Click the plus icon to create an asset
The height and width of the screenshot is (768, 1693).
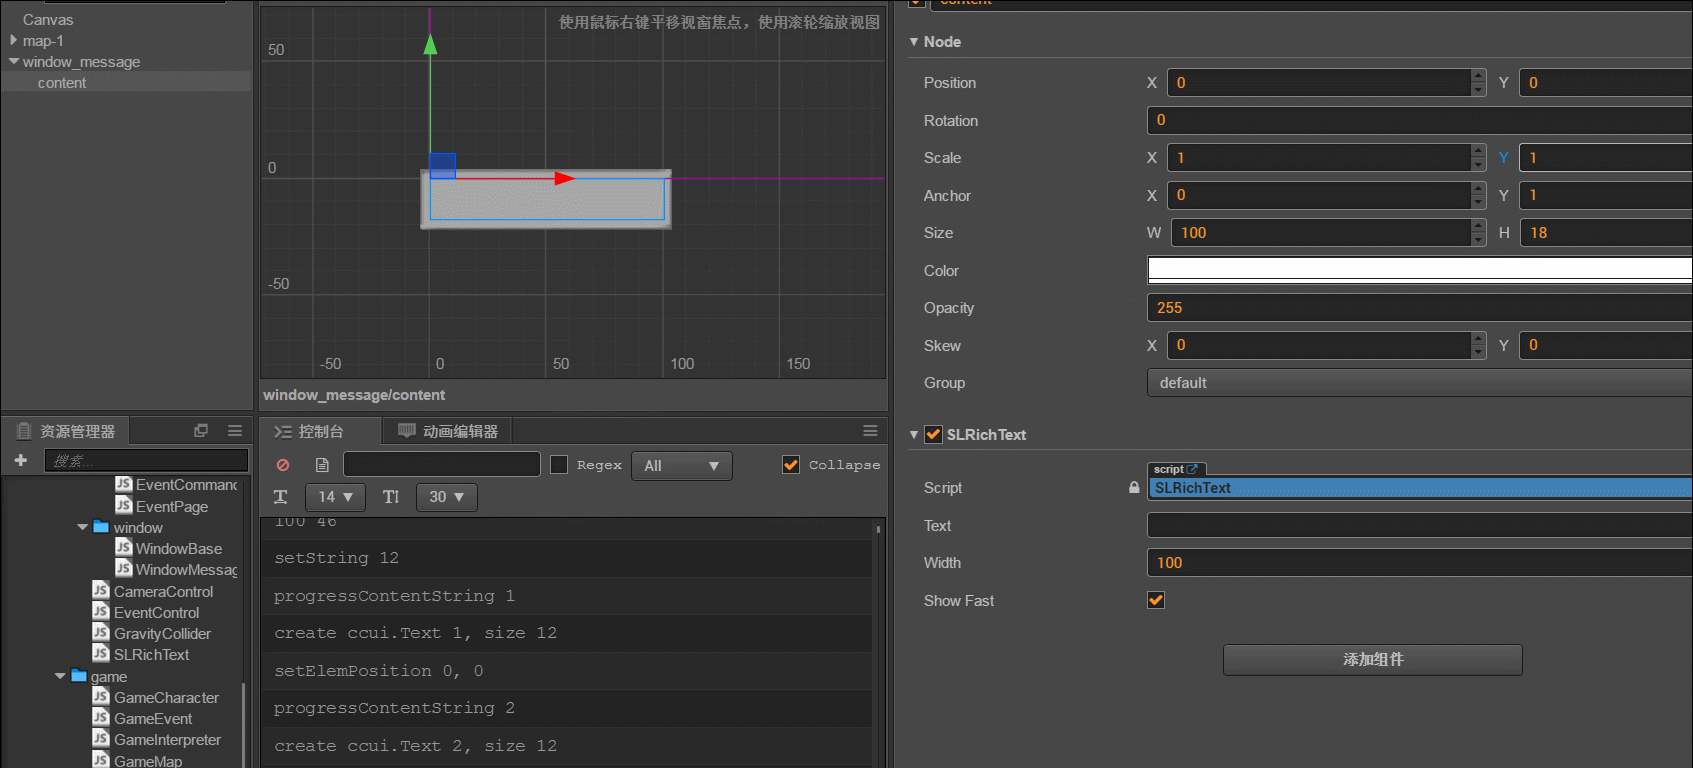(21, 460)
